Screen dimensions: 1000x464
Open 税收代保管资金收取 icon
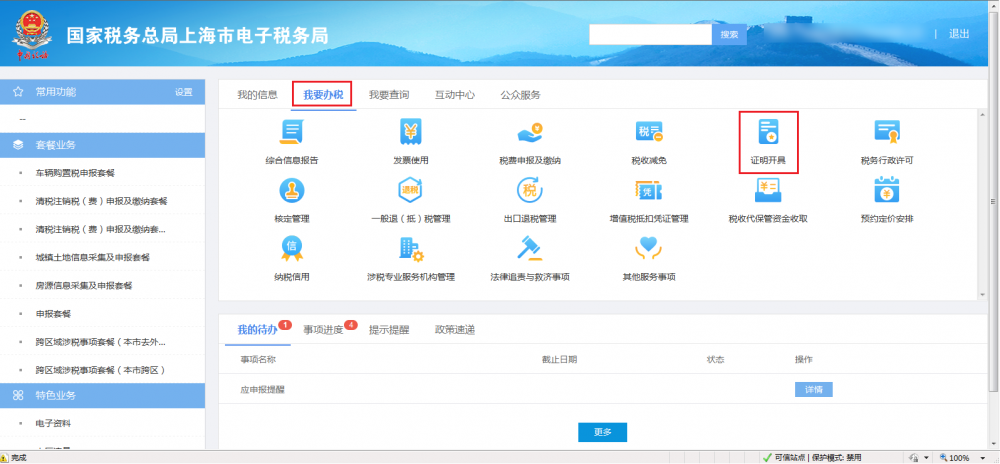point(768,191)
